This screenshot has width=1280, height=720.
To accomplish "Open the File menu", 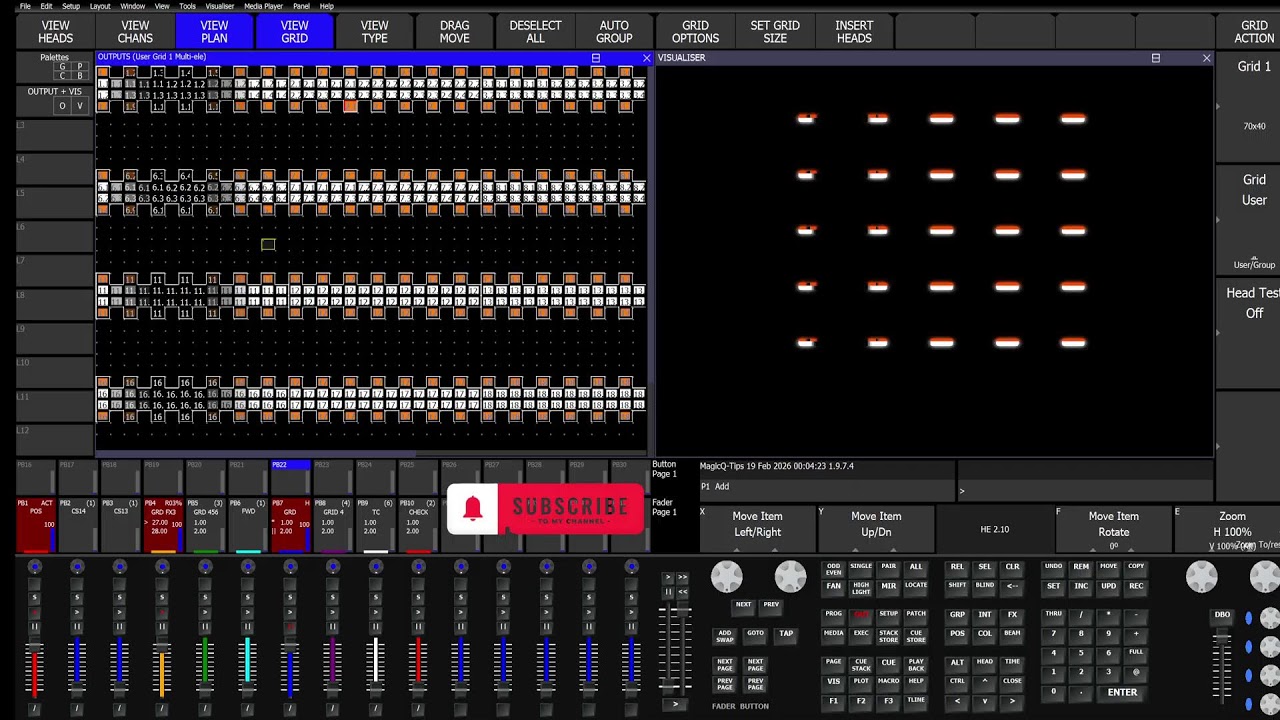I will point(25,6).
